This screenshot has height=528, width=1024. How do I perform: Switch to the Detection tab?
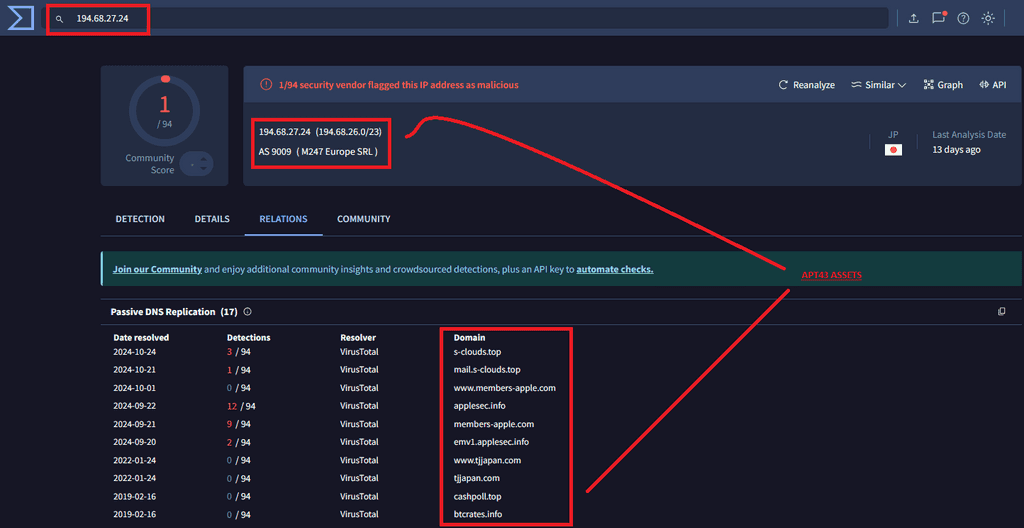coord(140,219)
